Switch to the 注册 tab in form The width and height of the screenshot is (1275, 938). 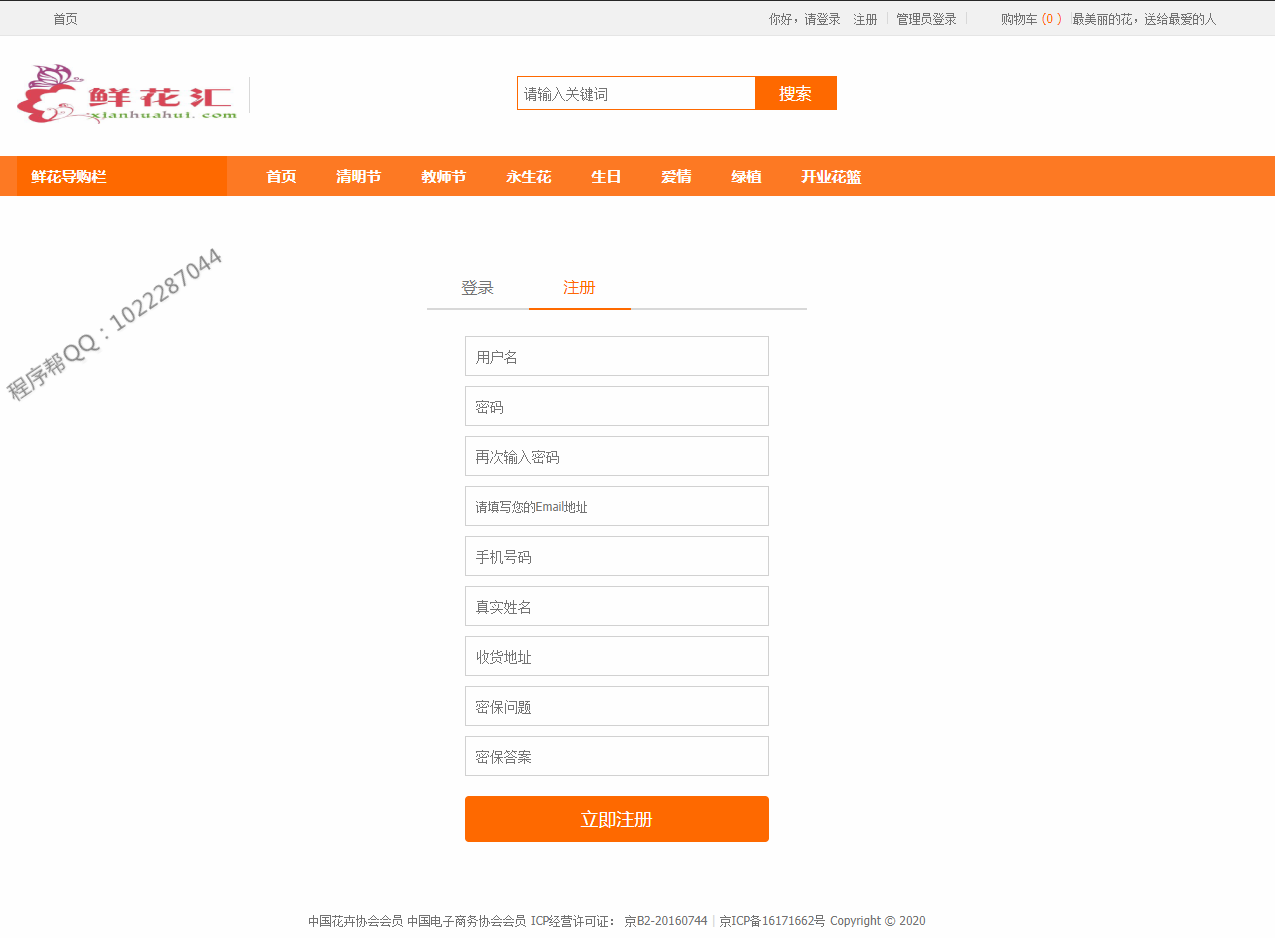[x=579, y=288]
